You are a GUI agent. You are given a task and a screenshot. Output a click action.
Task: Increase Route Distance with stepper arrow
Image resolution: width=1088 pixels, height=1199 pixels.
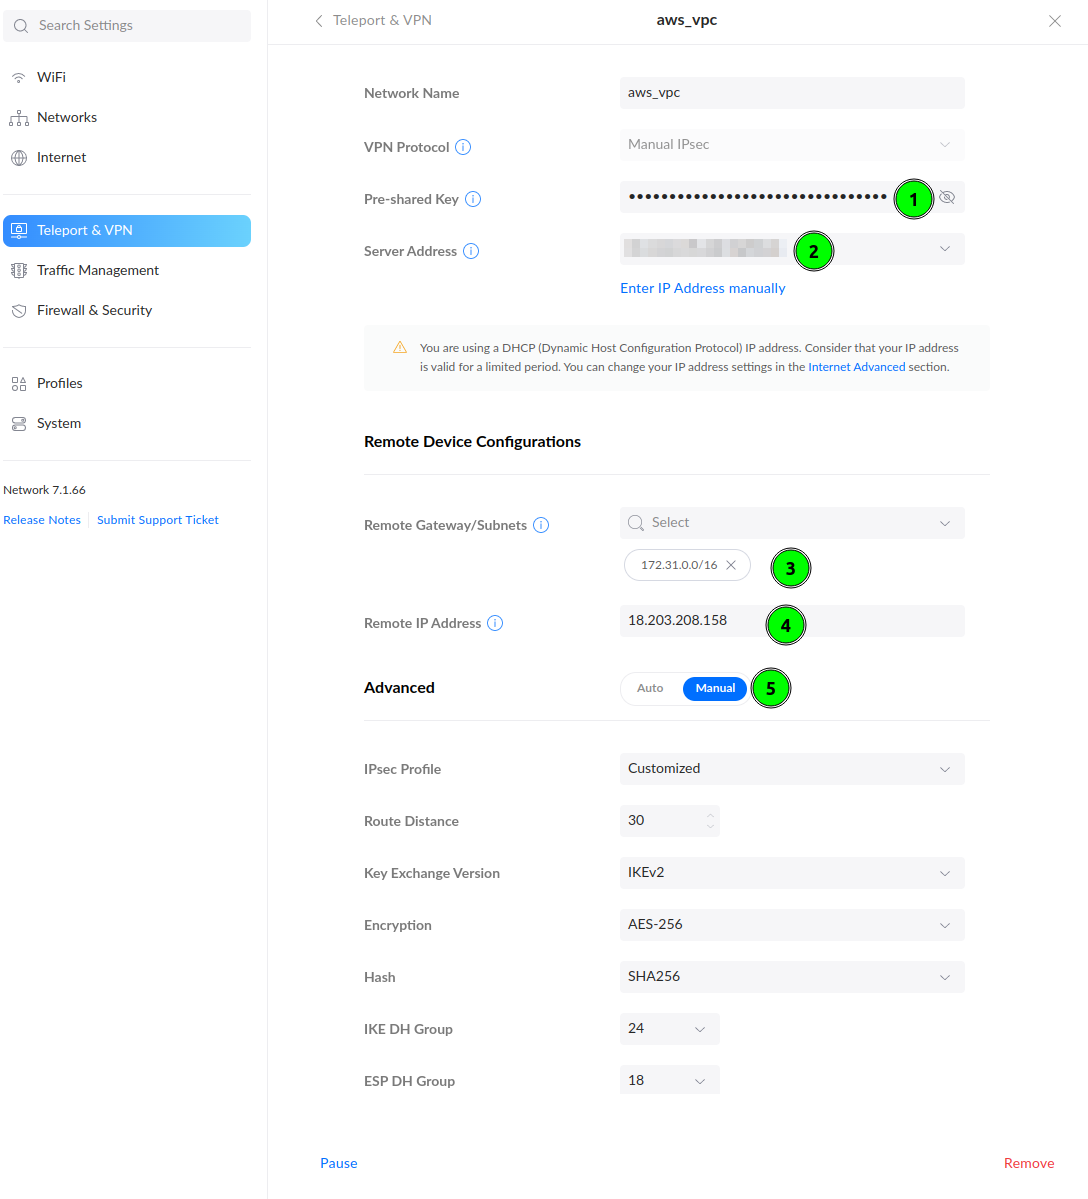pyautogui.click(x=710, y=814)
